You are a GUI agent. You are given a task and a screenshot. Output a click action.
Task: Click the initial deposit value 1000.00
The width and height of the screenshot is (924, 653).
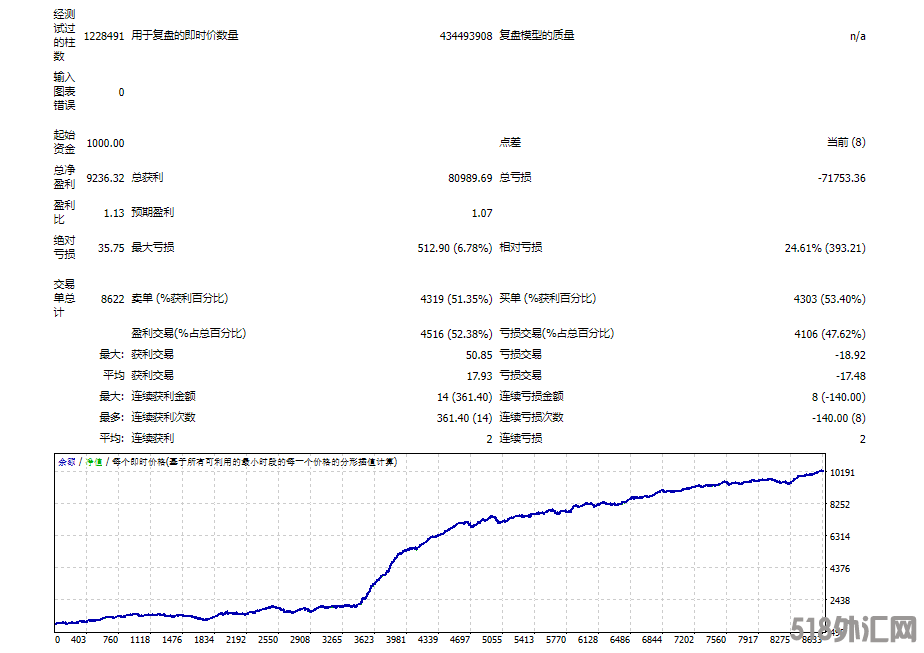[x=105, y=144]
